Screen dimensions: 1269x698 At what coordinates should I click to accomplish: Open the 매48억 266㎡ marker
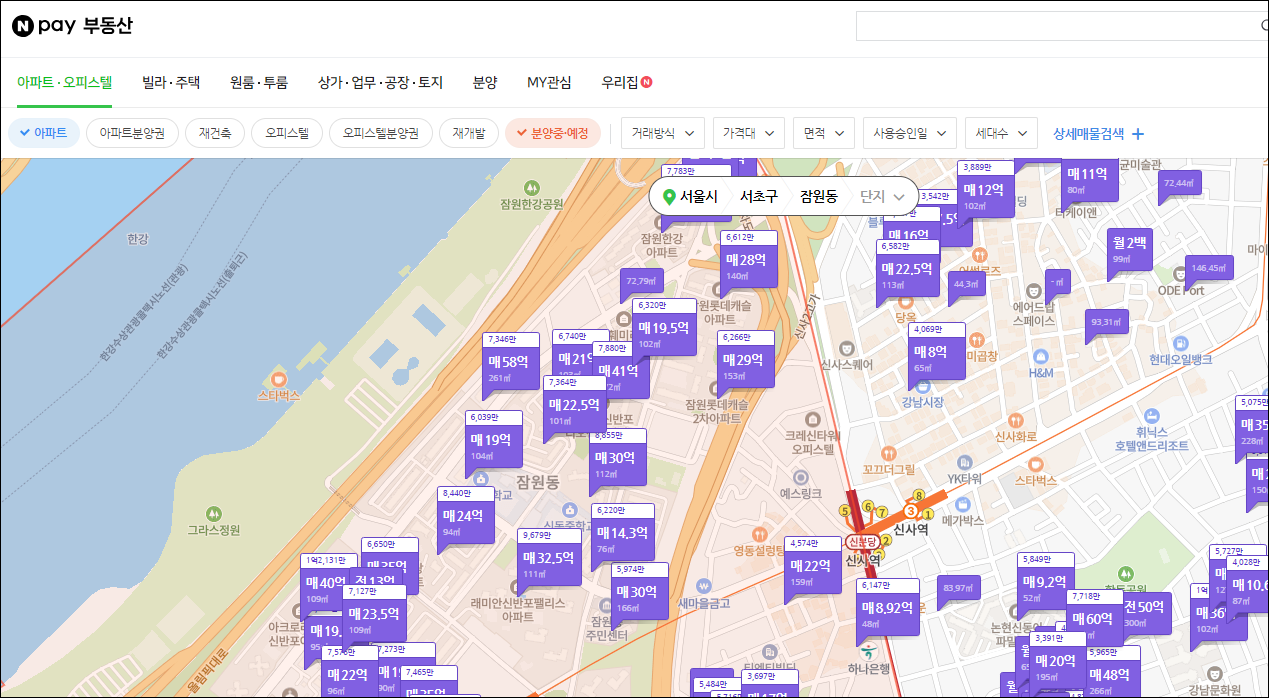pos(1112,674)
